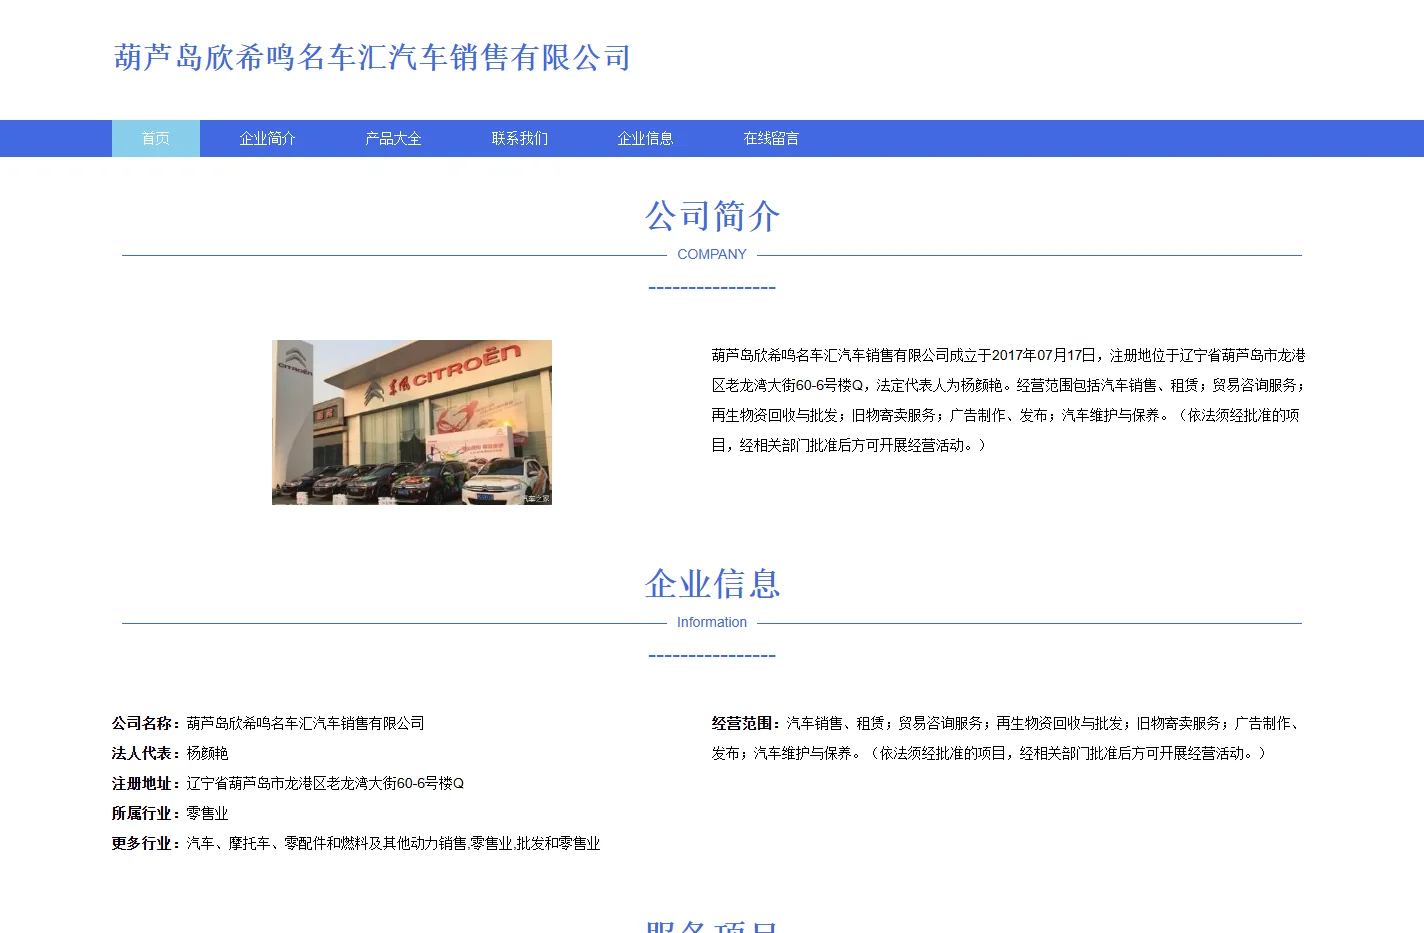This screenshot has height=933, width=1424.
Task: Click the 公司简介 section heading
Action: coord(712,216)
